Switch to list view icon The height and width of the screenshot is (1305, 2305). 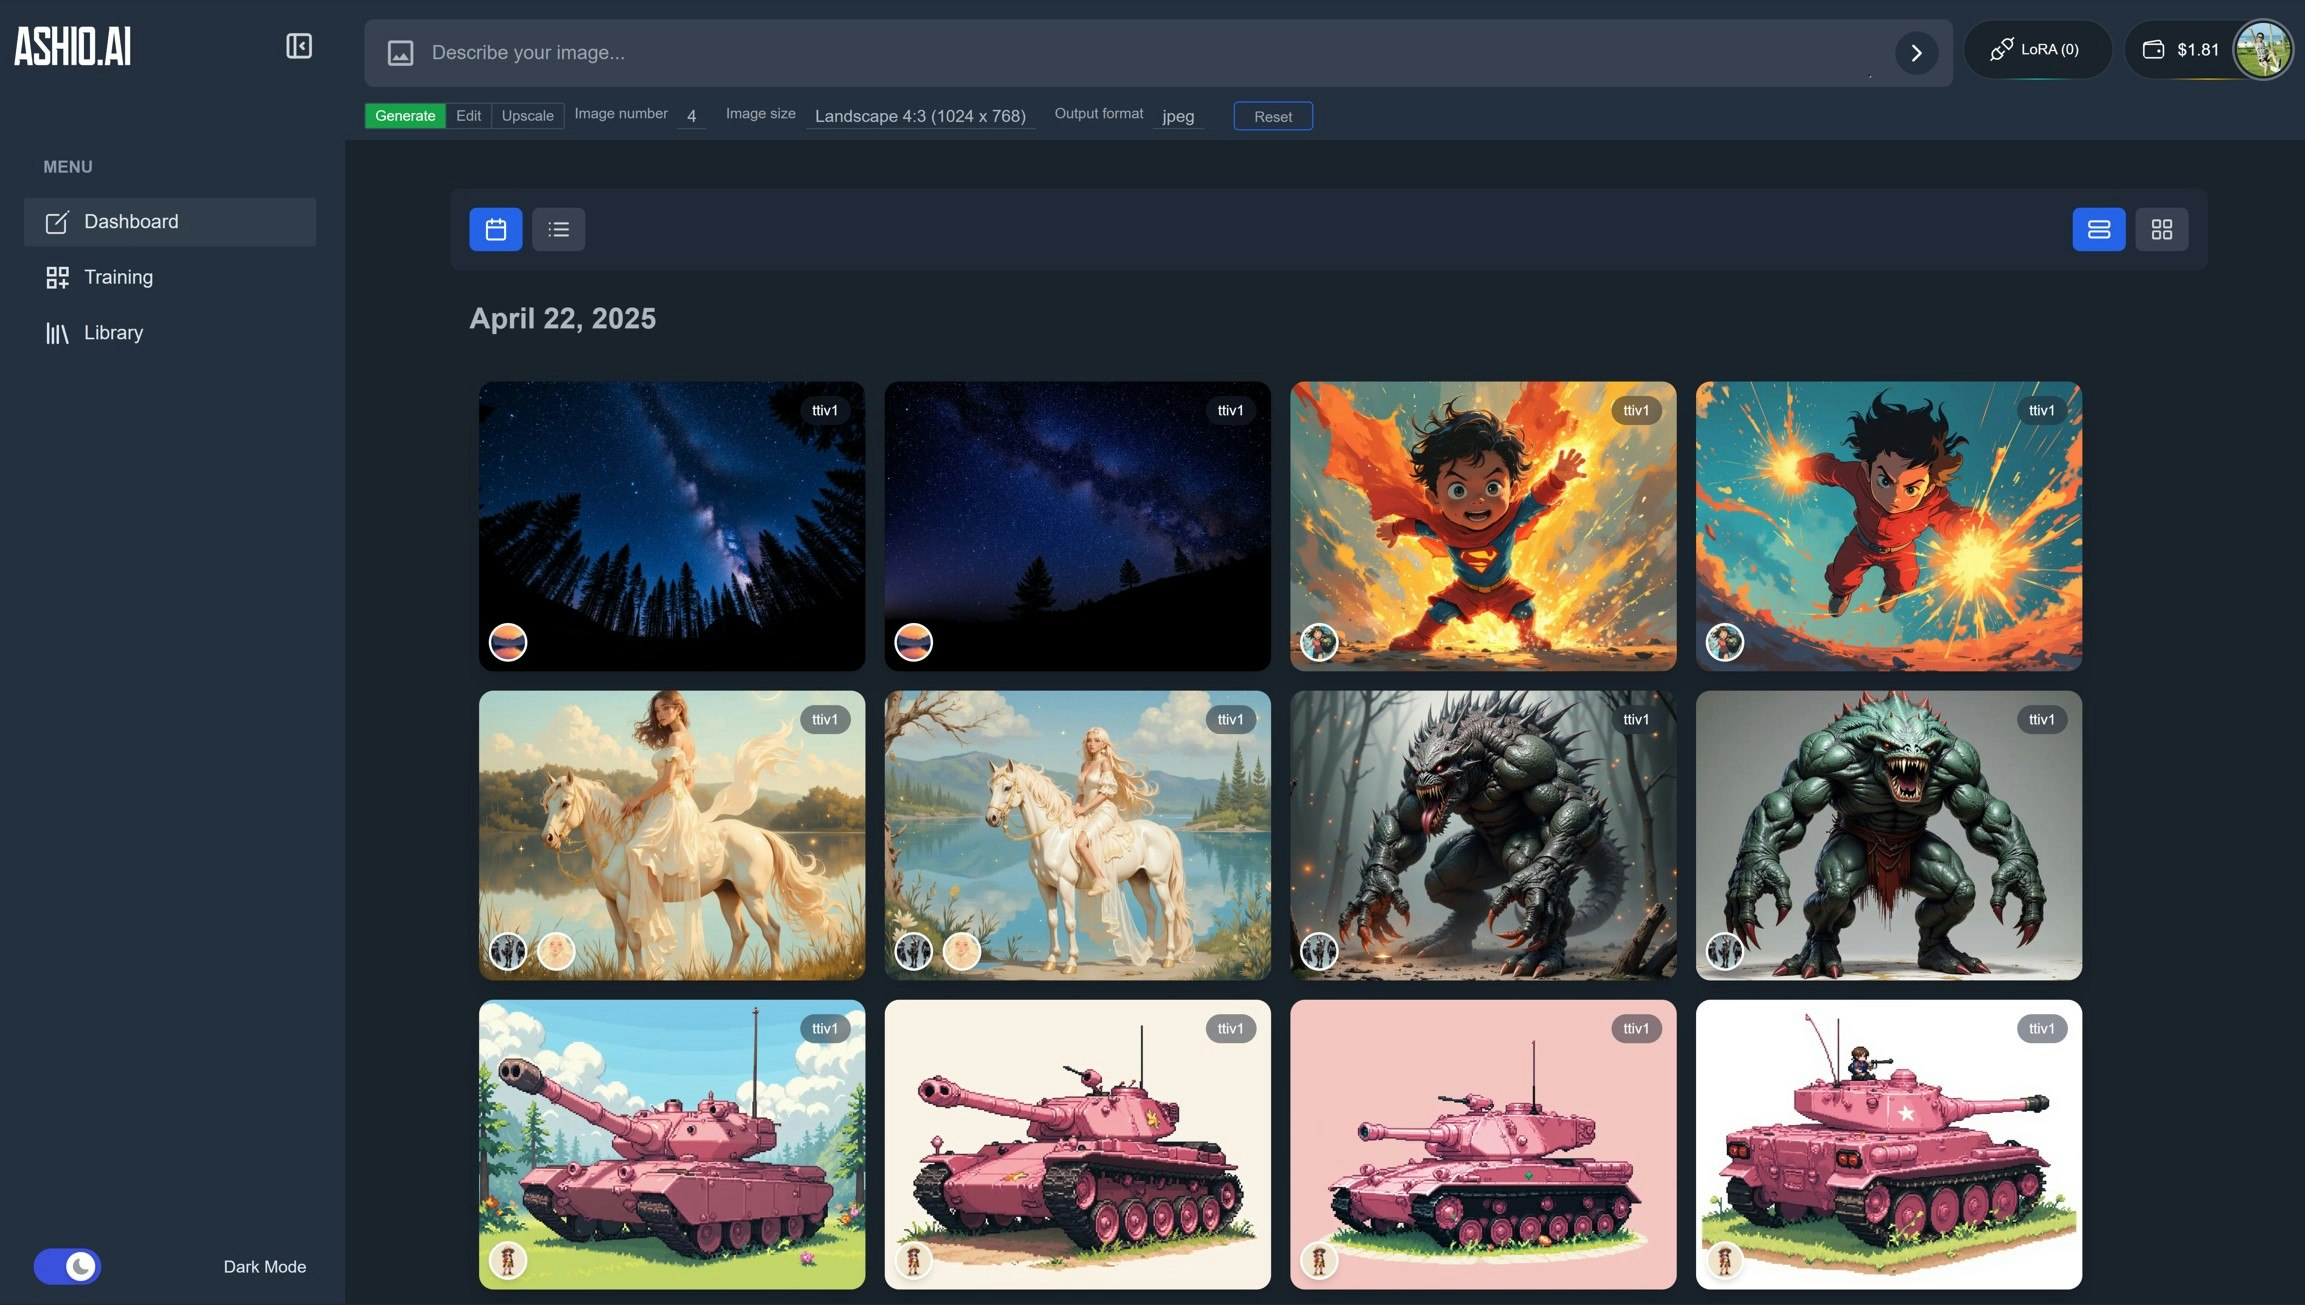pos(558,230)
